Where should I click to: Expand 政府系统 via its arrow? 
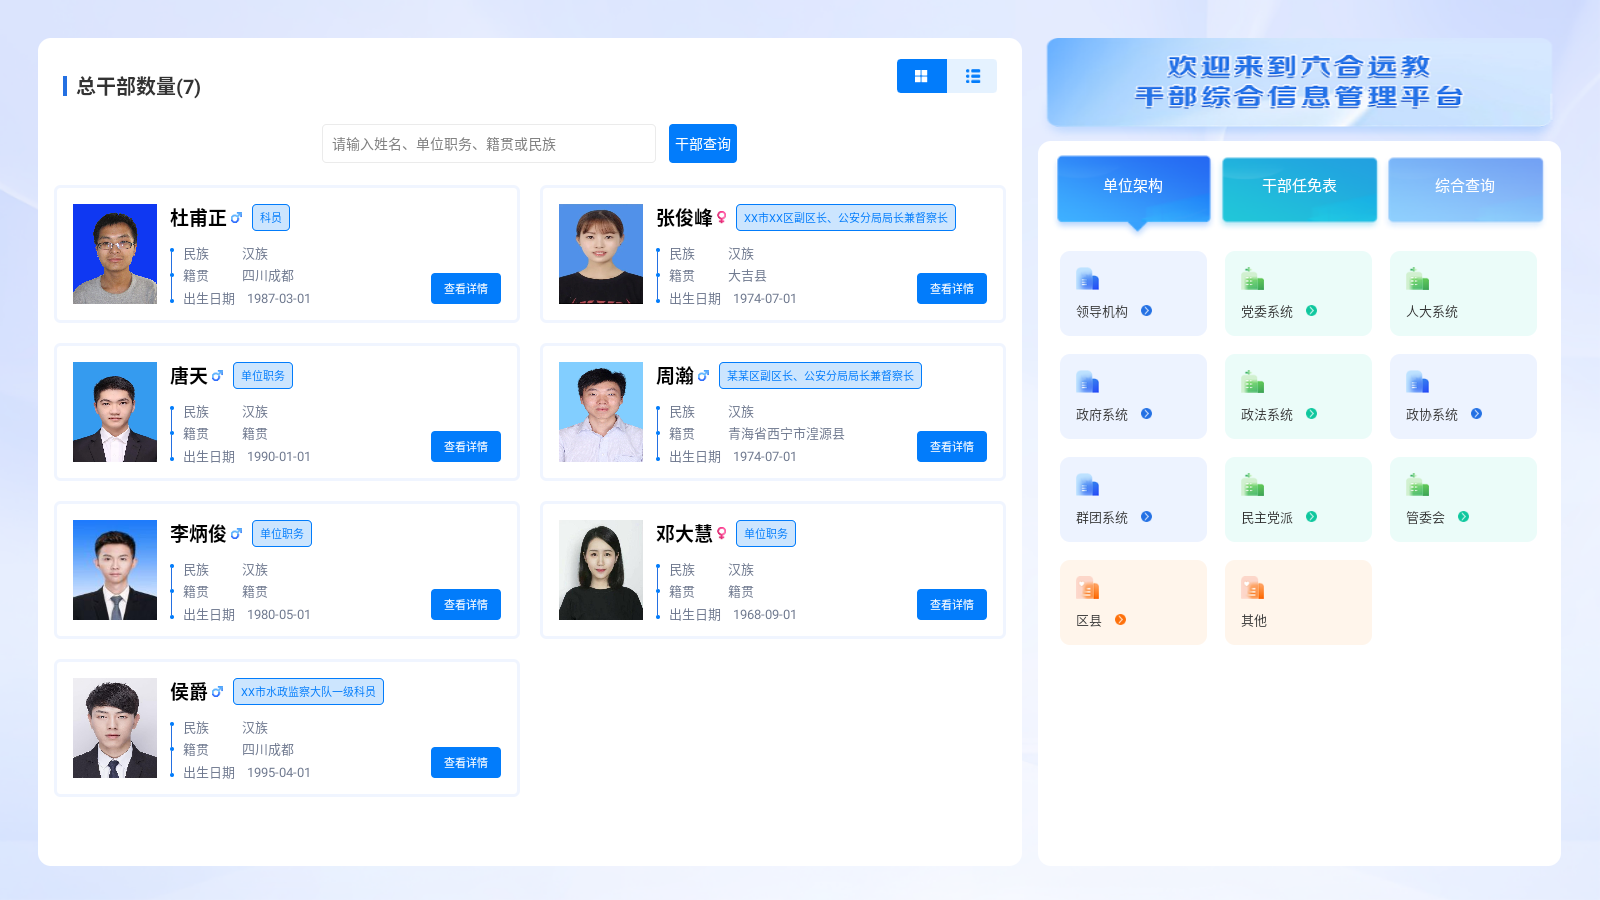click(x=1146, y=414)
